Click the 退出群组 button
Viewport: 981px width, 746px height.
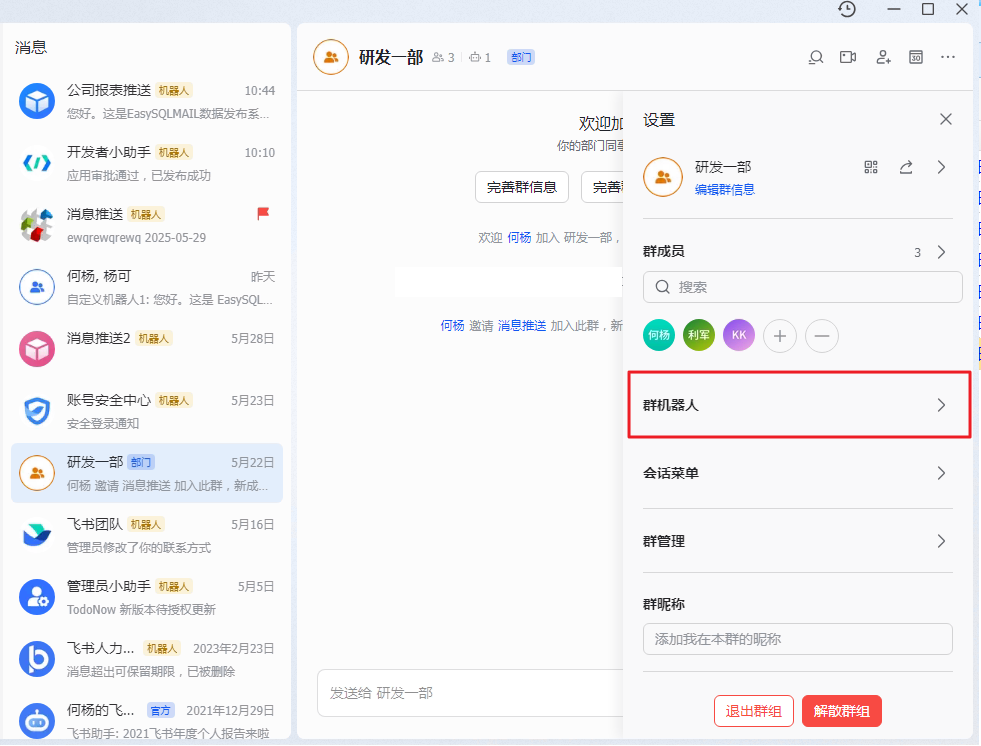pyautogui.click(x=754, y=711)
